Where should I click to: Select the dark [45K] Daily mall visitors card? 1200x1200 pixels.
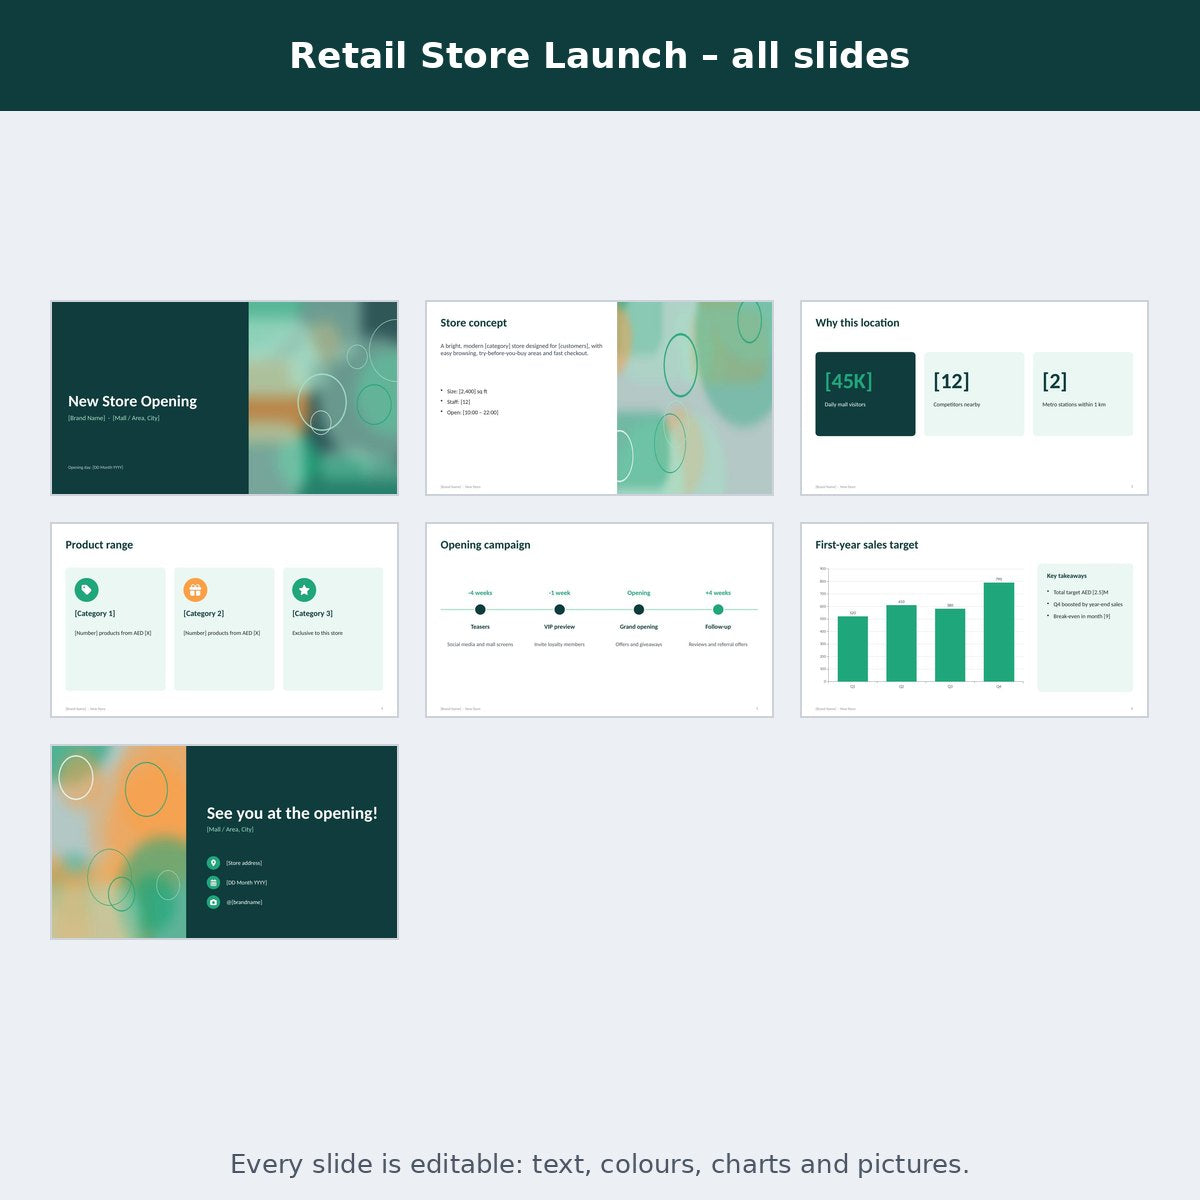coord(865,394)
